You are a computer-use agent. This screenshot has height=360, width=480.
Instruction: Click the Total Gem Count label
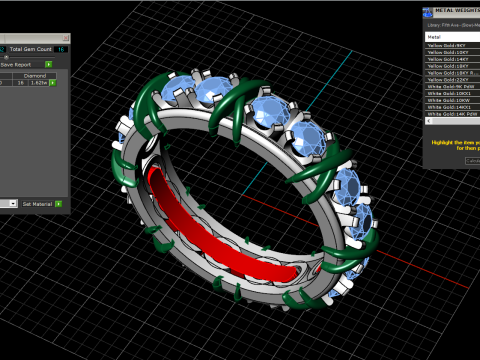pos(30,49)
